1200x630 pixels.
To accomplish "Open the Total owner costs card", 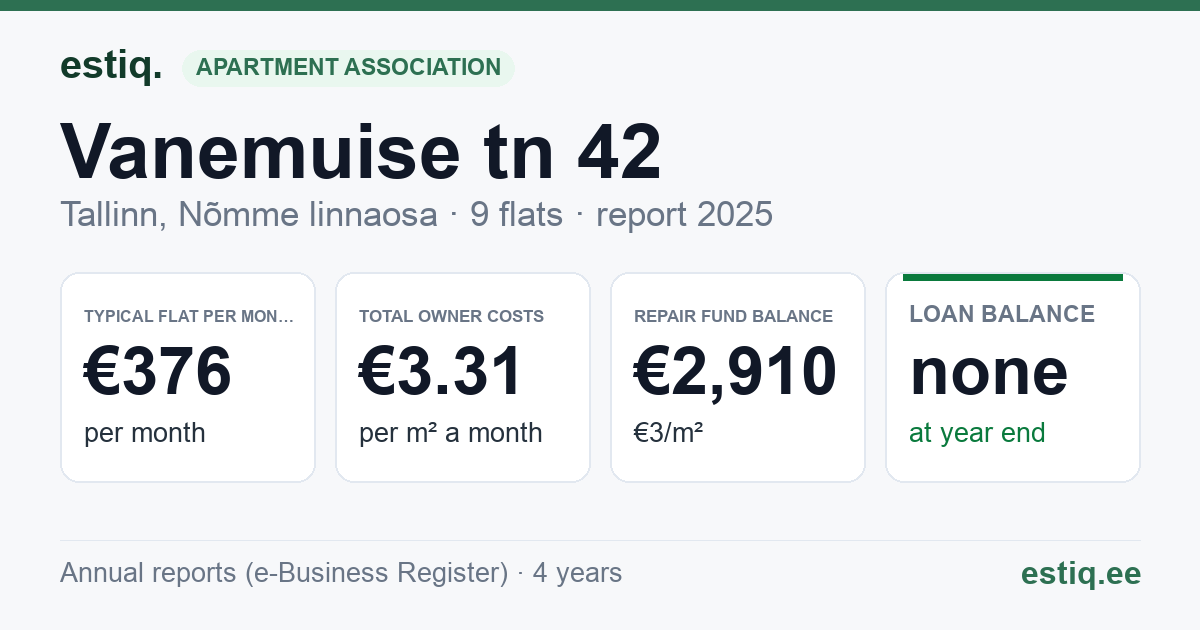I will [x=463, y=378].
